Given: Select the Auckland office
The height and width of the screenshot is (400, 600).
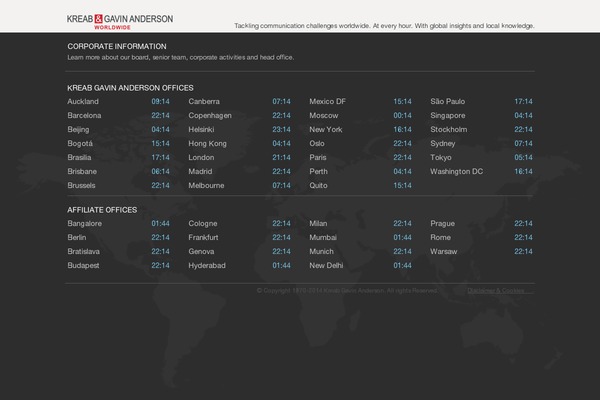Looking at the screenshot, I should [84, 102].
